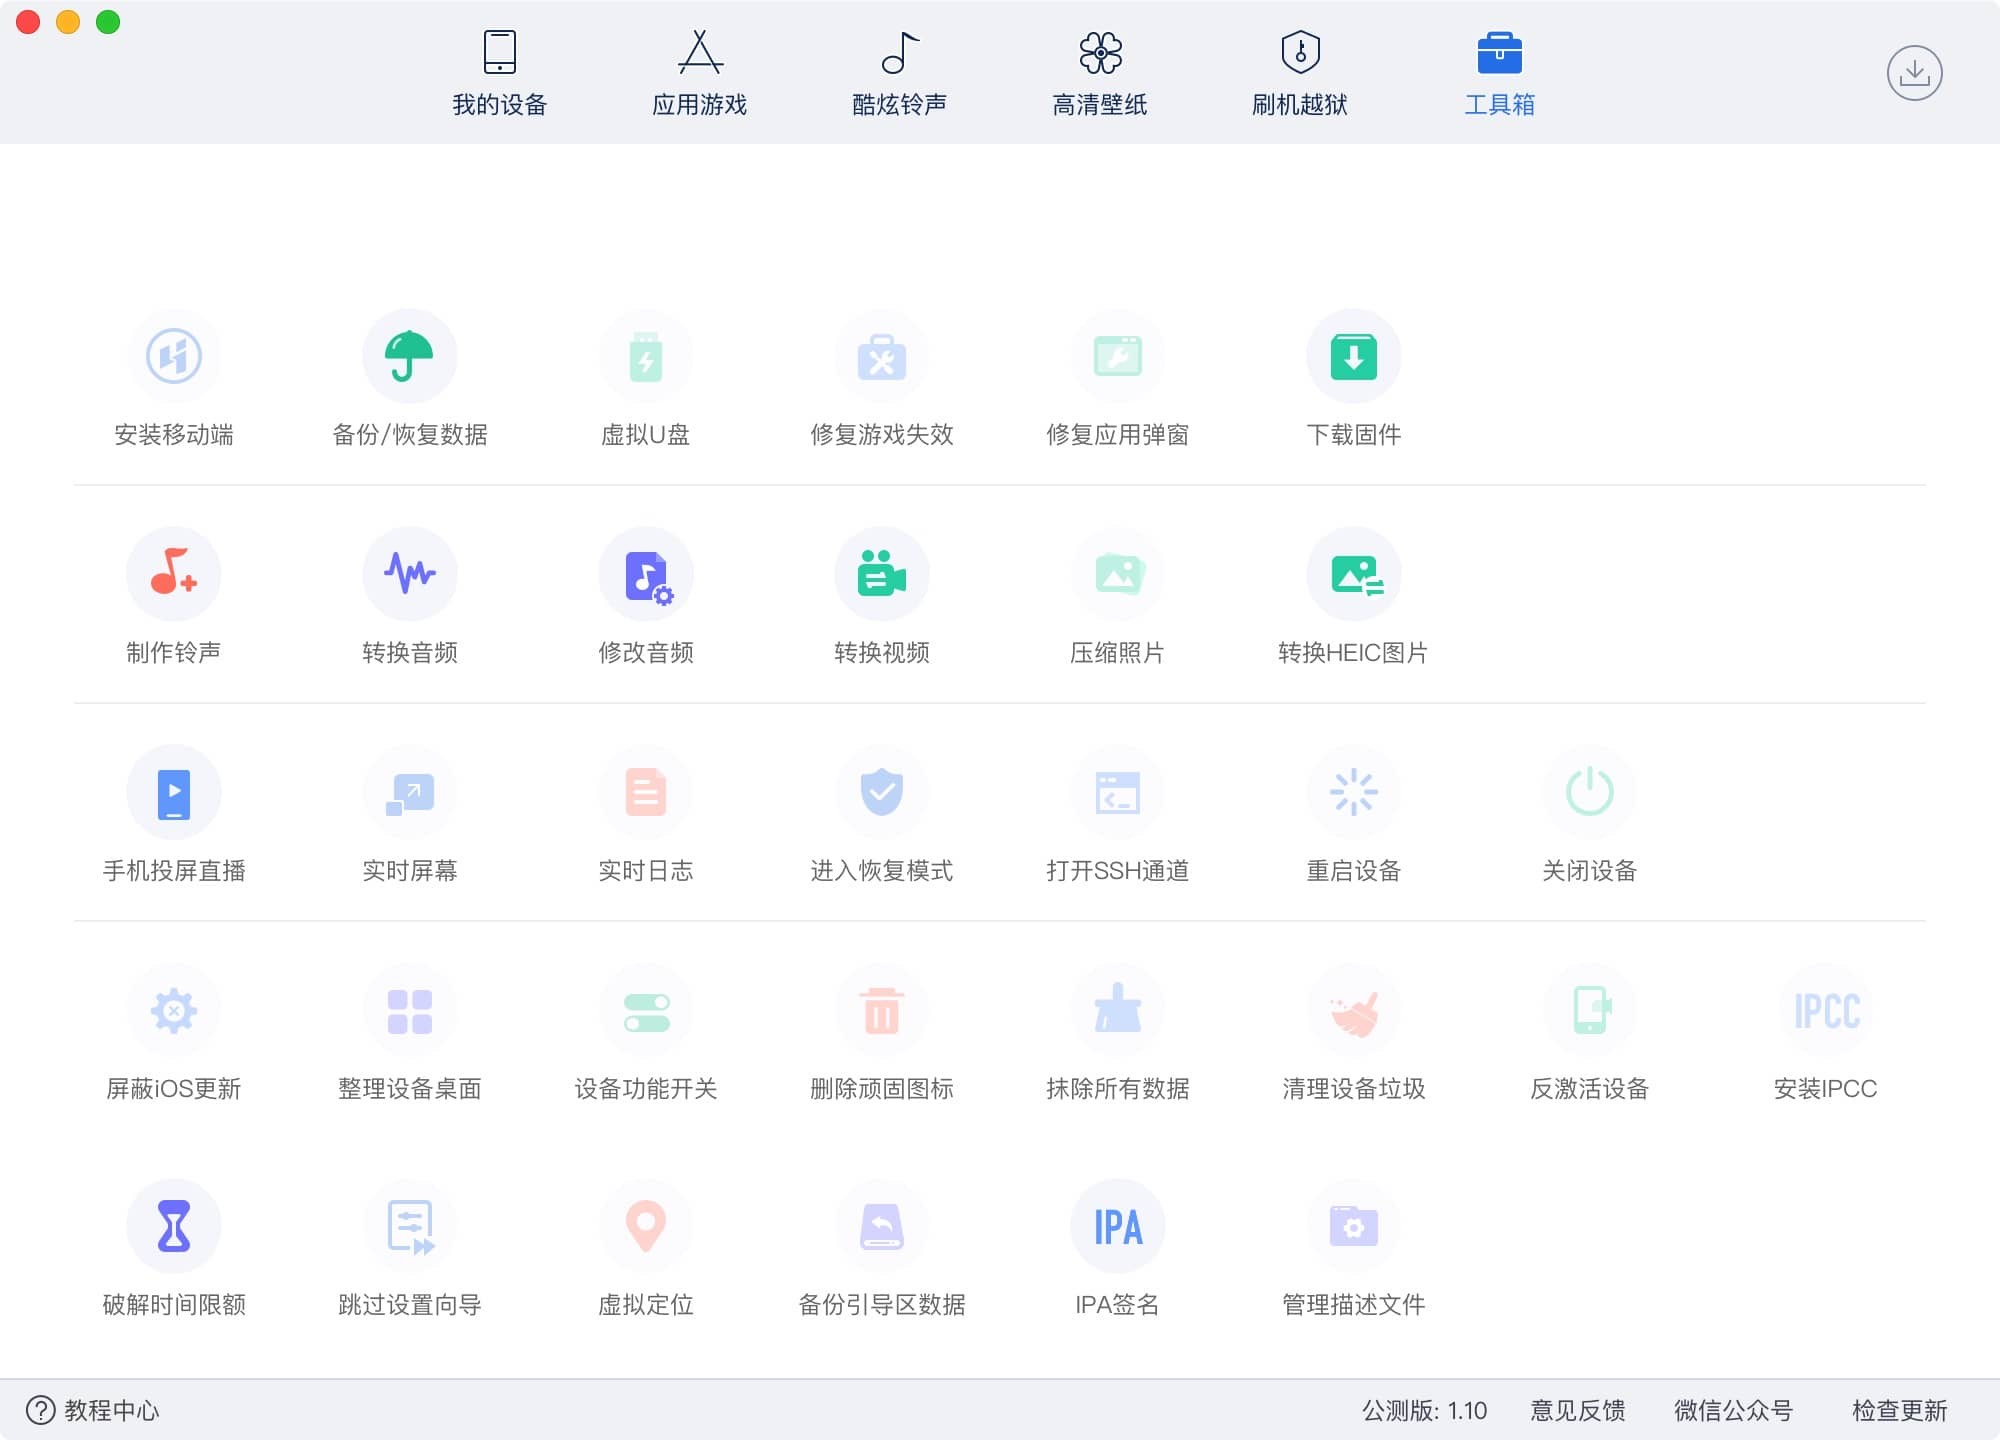Viewport: 2000px width, 1440px height.
Task: Open the Download Firmware icon
Action: tap(1353, 357)
